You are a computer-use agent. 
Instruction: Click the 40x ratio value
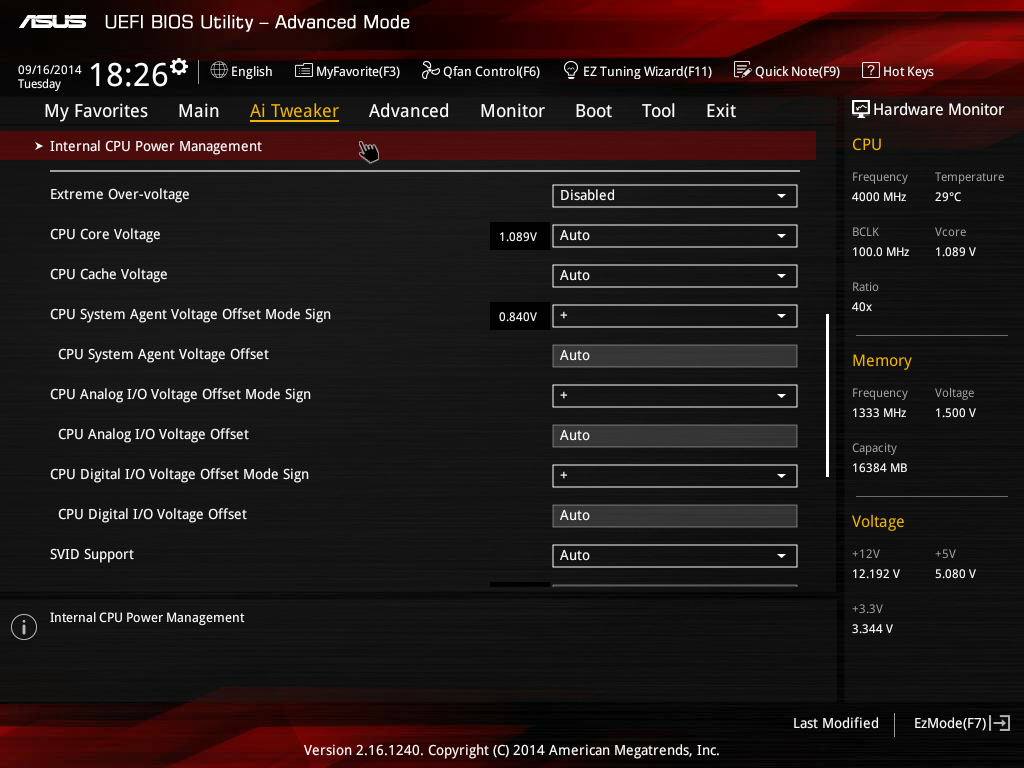[x=861, y=306]
